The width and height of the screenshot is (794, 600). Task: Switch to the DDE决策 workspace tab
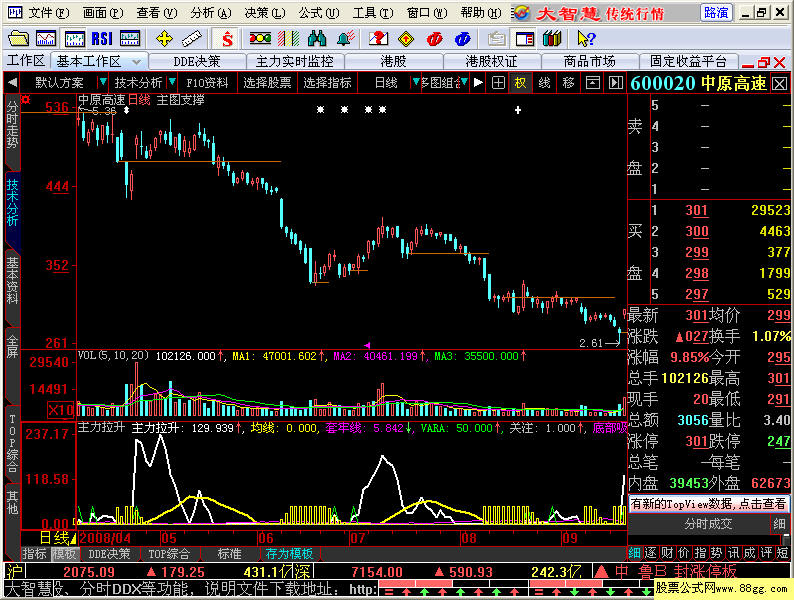[197, 62]
